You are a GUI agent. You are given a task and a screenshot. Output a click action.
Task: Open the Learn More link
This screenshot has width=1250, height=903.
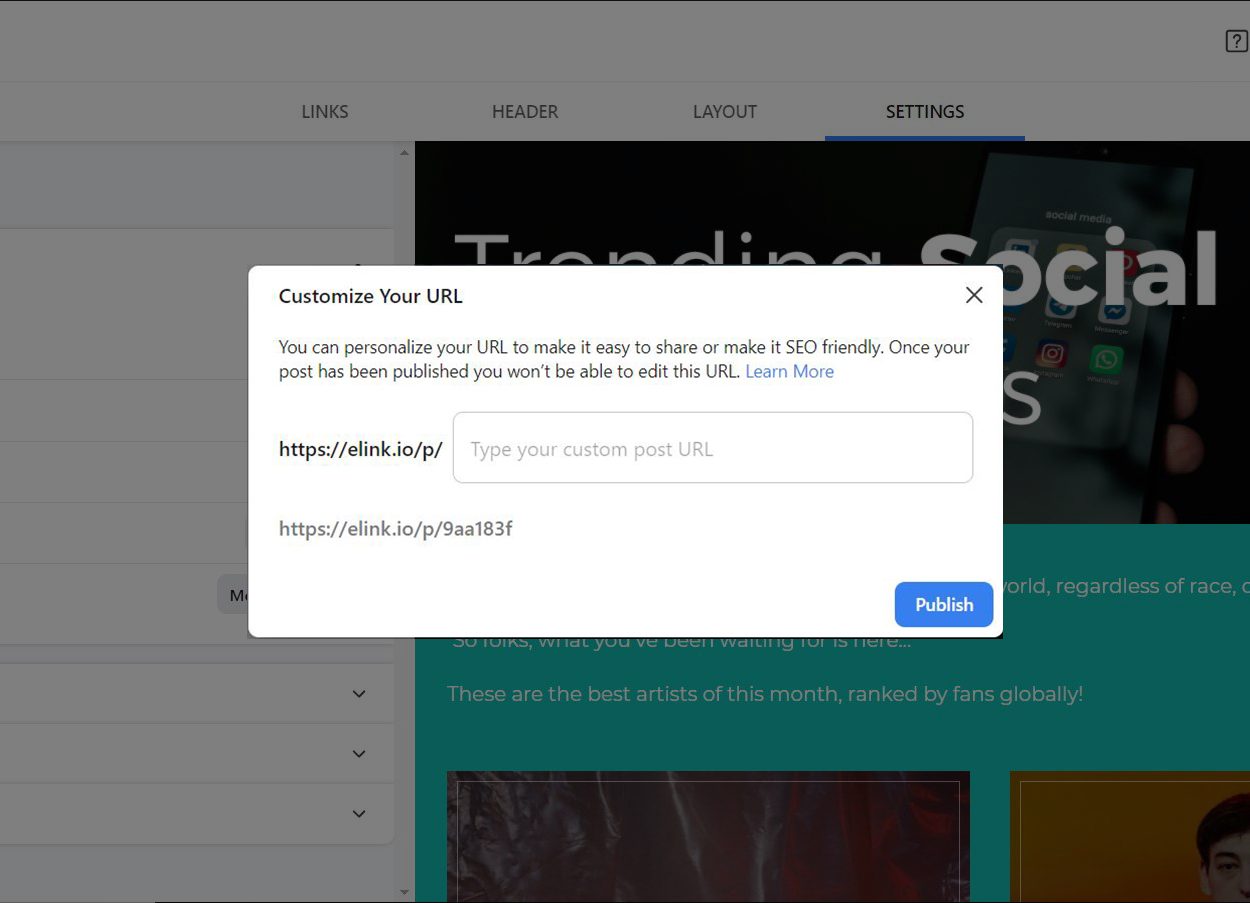point(789,371)
